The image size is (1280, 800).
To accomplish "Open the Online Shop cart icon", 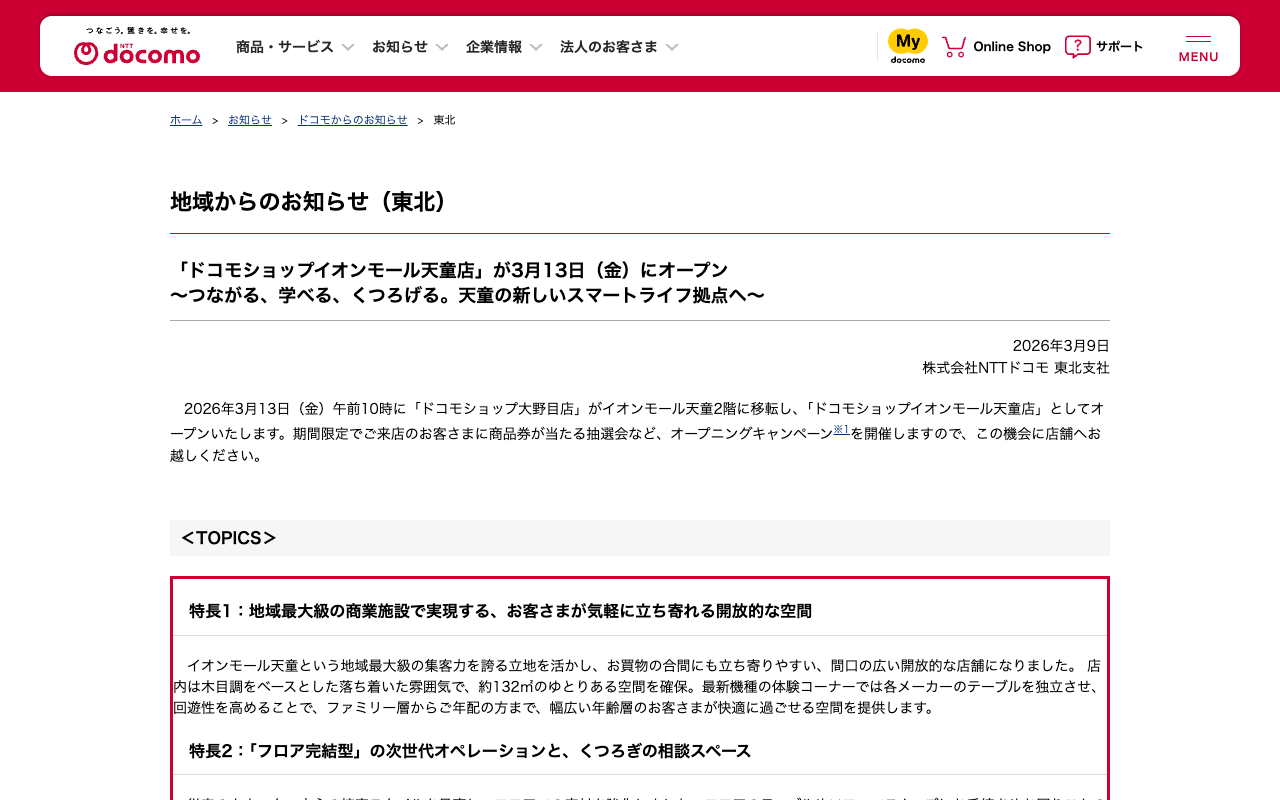I will (954, 46).
